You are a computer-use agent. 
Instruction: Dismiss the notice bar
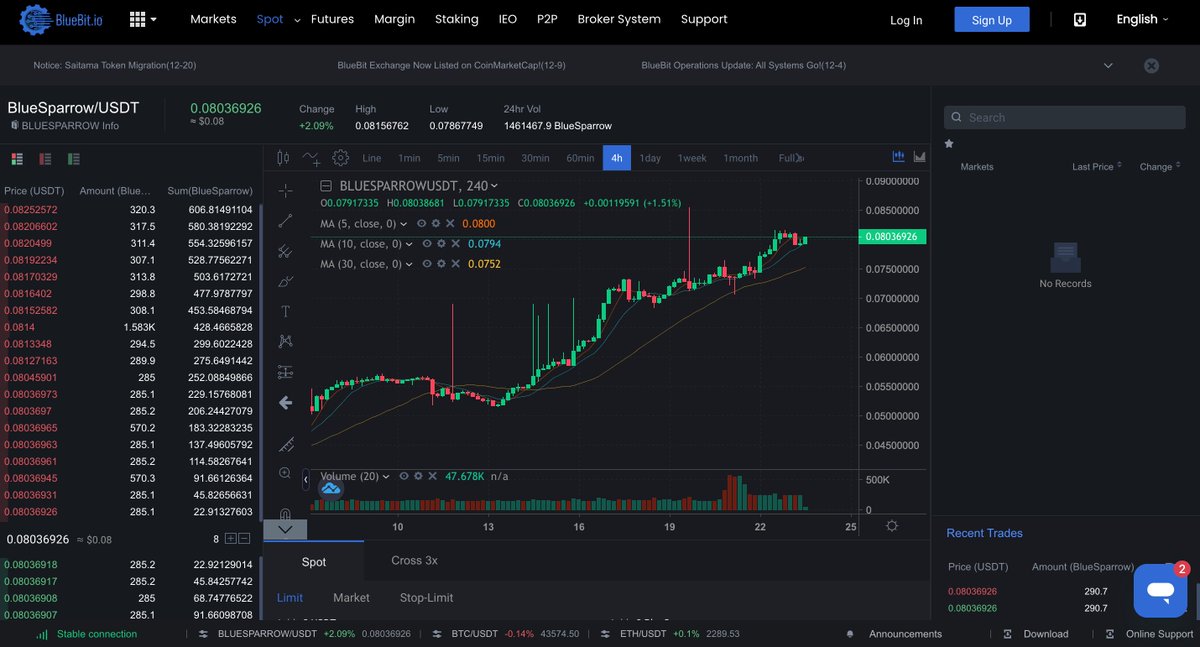point(1151,66)
